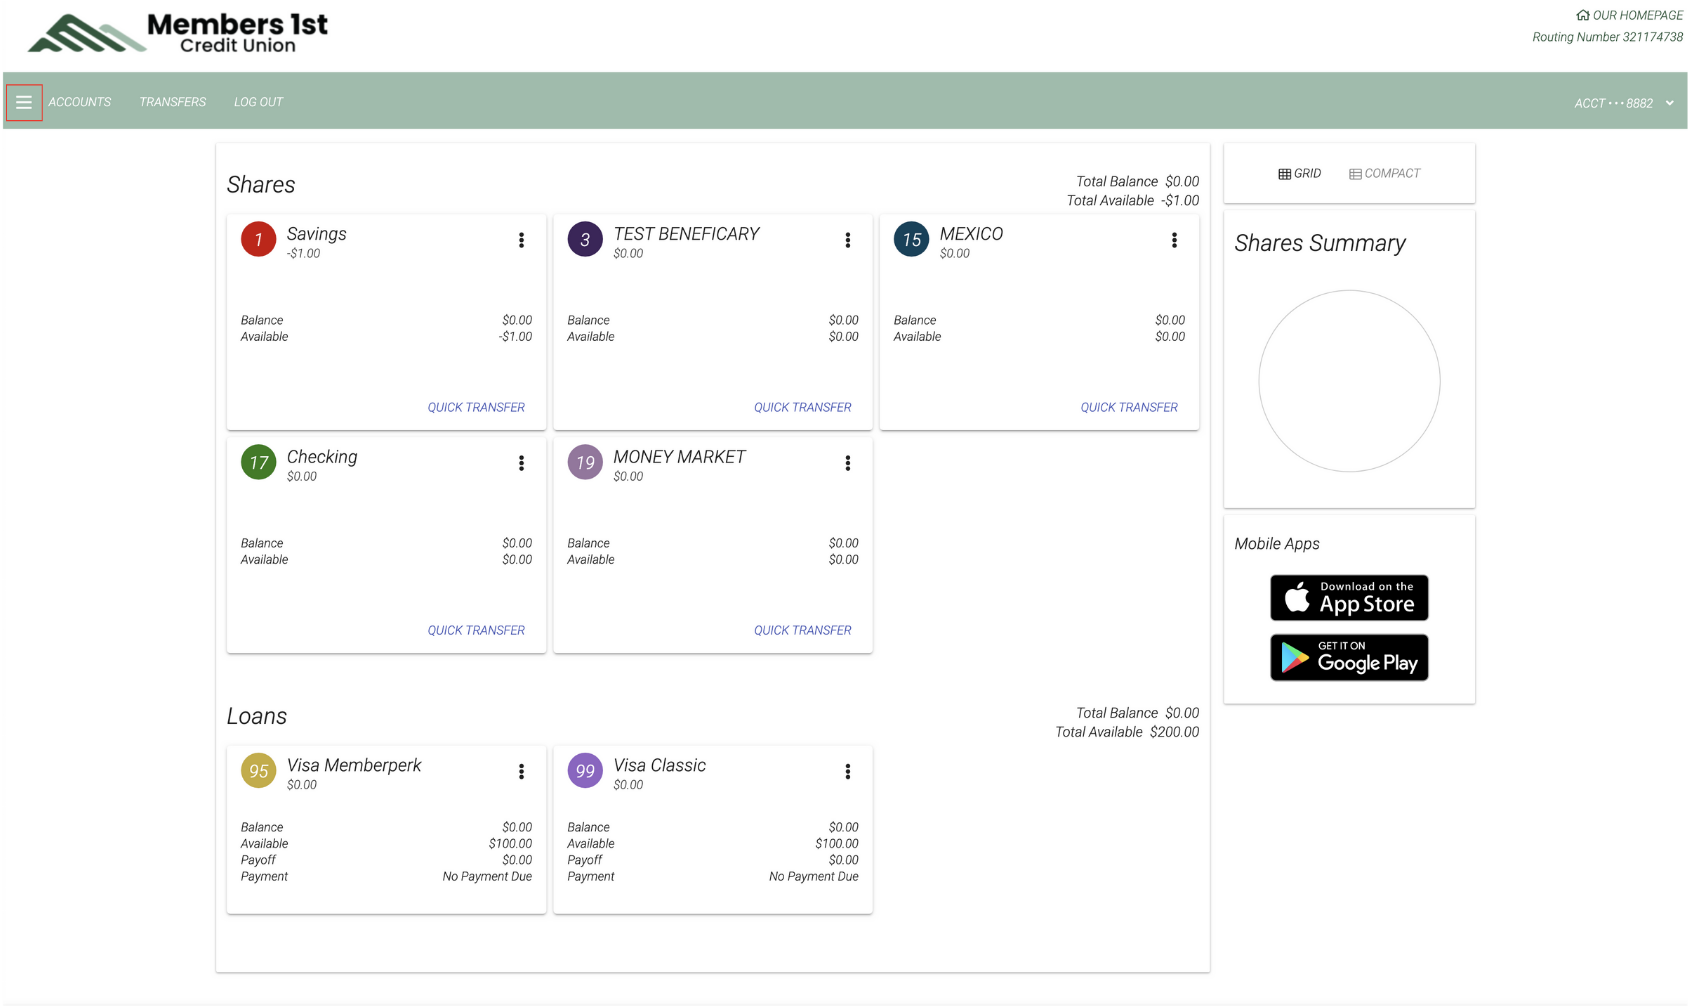Switch to Compact view layout

(x=1384, y=174)
